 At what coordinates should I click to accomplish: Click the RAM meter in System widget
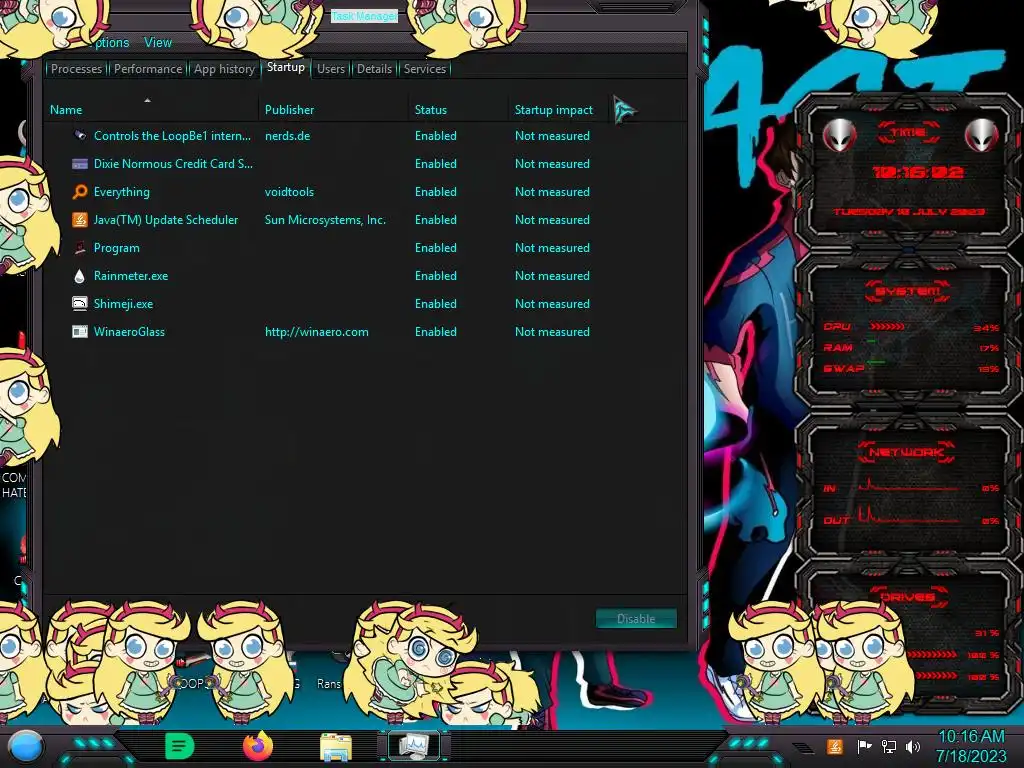click(911, 347)
